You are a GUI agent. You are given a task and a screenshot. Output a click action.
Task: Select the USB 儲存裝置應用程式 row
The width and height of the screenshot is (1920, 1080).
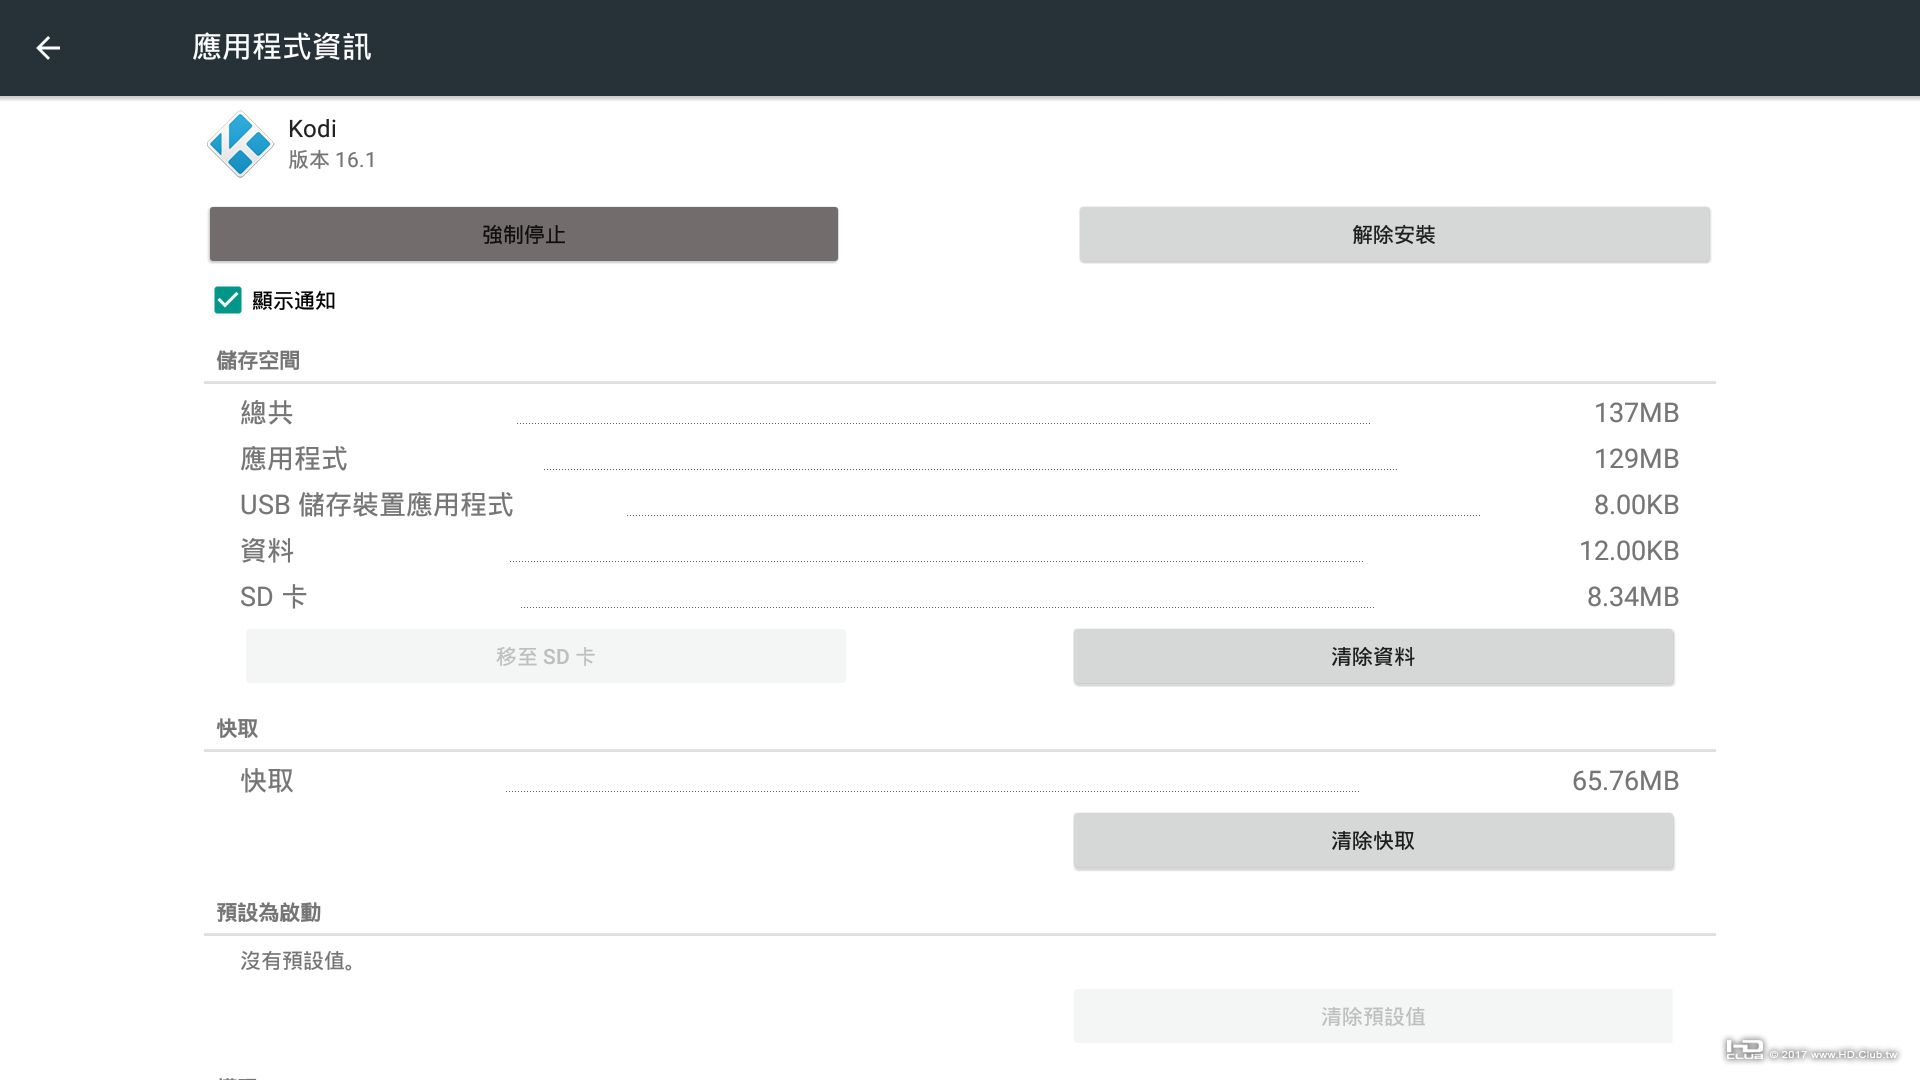click(958, 505)
